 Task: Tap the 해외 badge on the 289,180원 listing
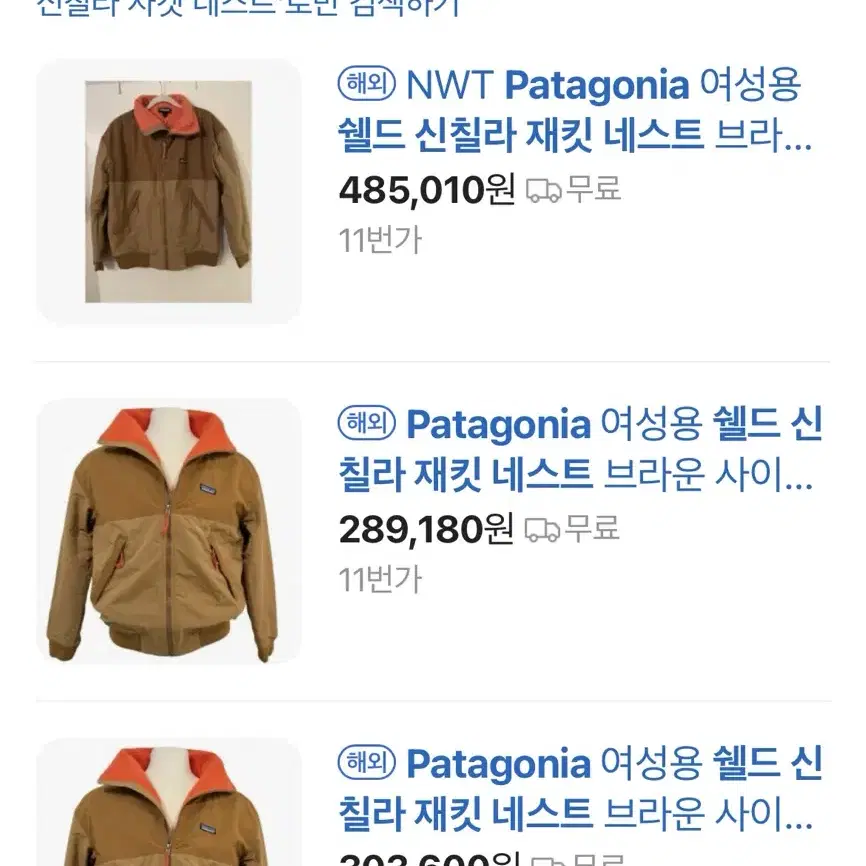pos(367,423)
